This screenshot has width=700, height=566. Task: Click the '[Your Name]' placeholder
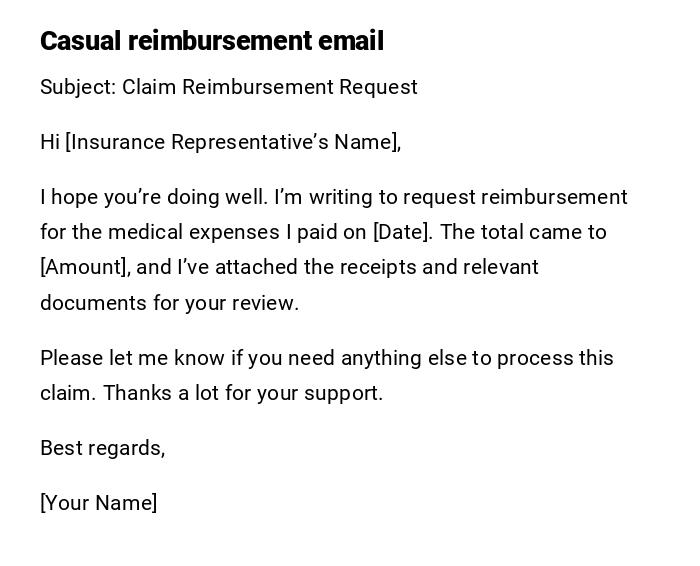tap(98, 503)
